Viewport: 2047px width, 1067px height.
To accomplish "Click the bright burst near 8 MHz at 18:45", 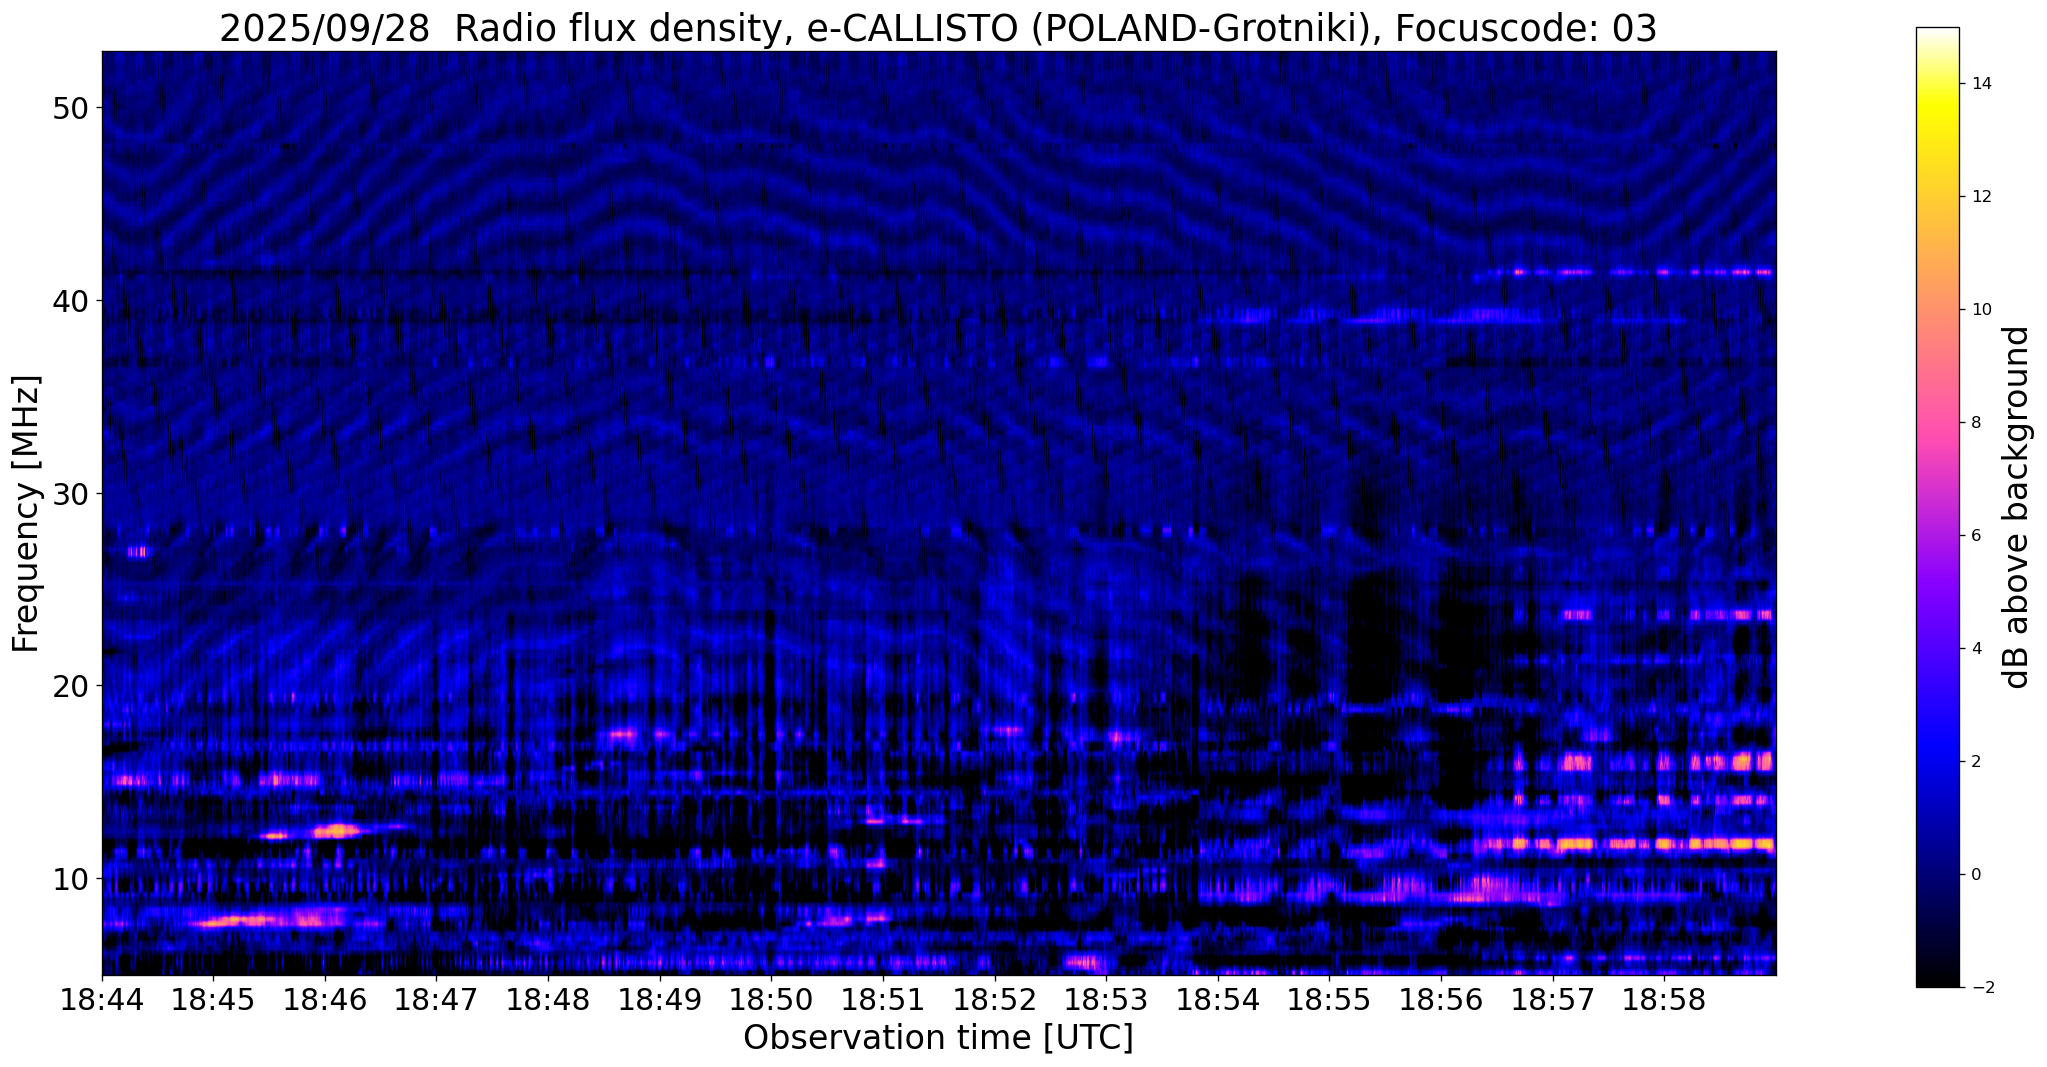I will pyautogui.click(x=268, y=919).
